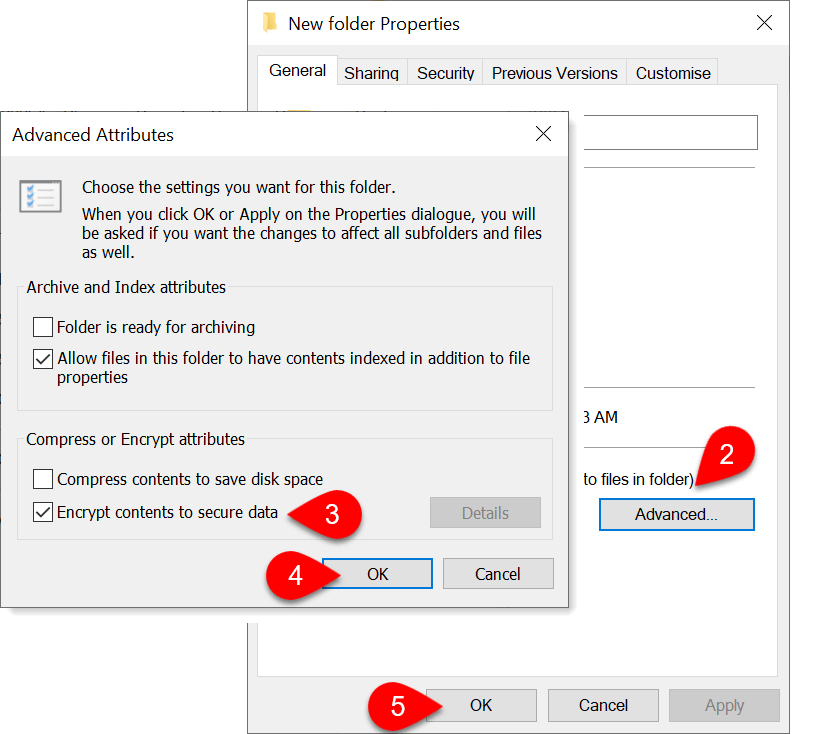The width and height of the screenshot is (831, 734).
Task: Close the New folder Properties window
Action: [764, 23]
